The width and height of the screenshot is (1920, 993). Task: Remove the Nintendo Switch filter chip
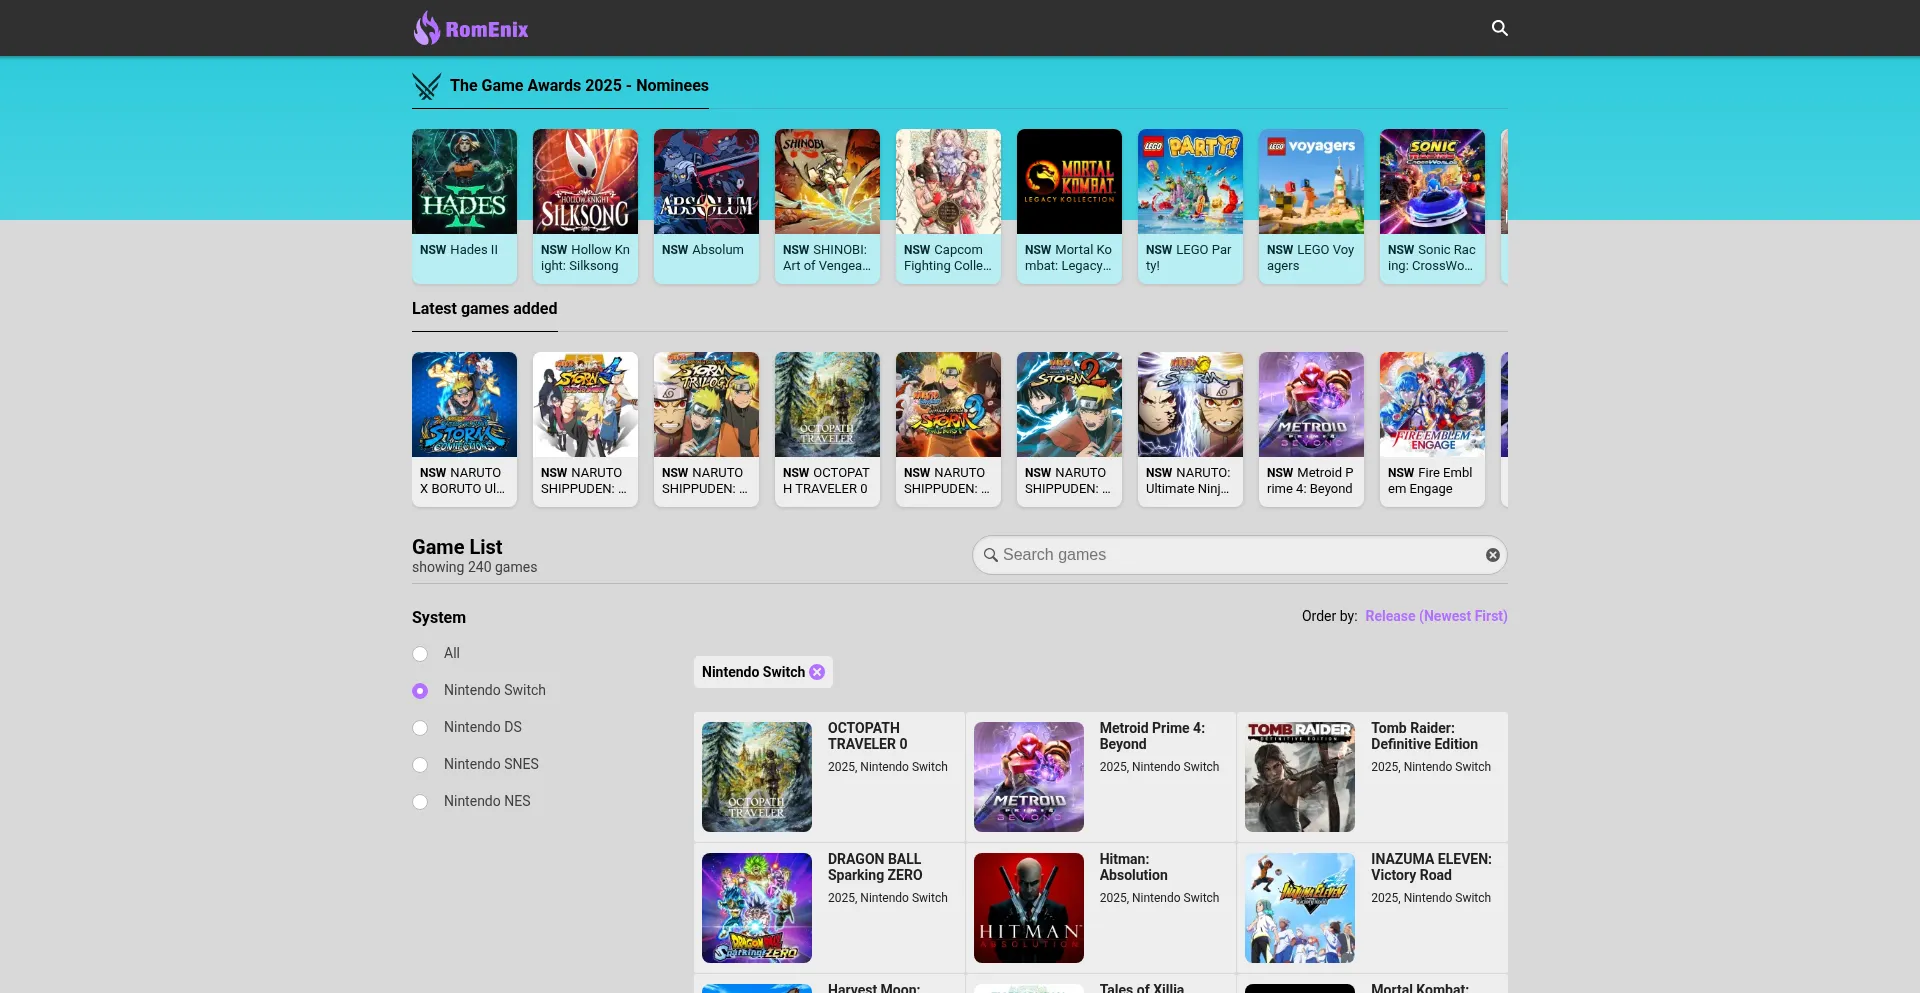coord(817,672)
